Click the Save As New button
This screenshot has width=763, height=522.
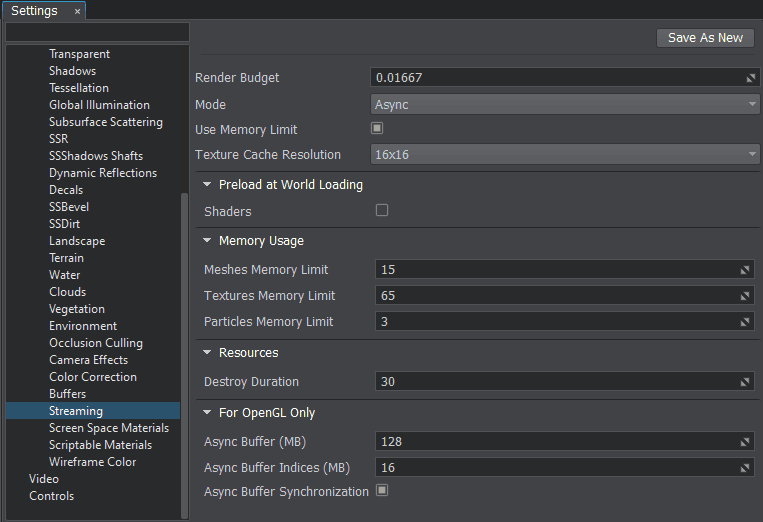(x=705, y=37)
